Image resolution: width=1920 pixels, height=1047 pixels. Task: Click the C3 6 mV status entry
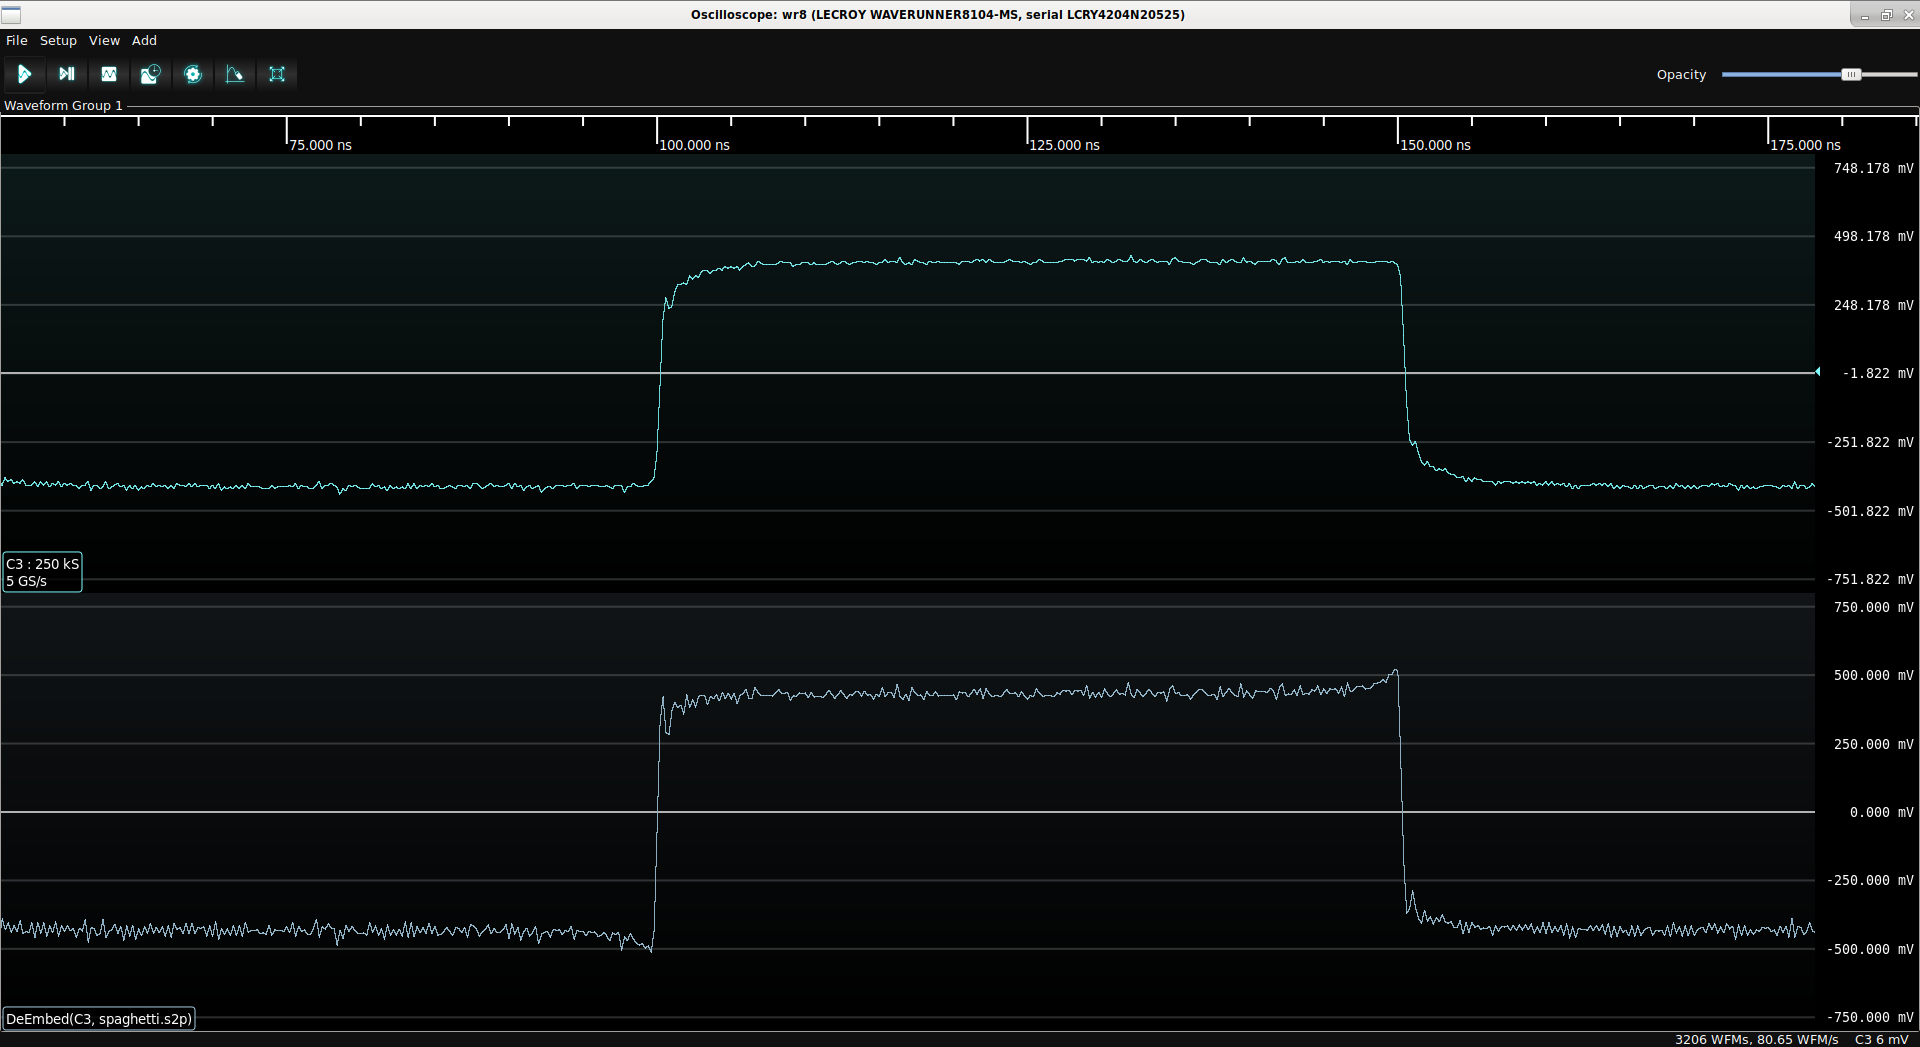click(x=1882, y=1039)
